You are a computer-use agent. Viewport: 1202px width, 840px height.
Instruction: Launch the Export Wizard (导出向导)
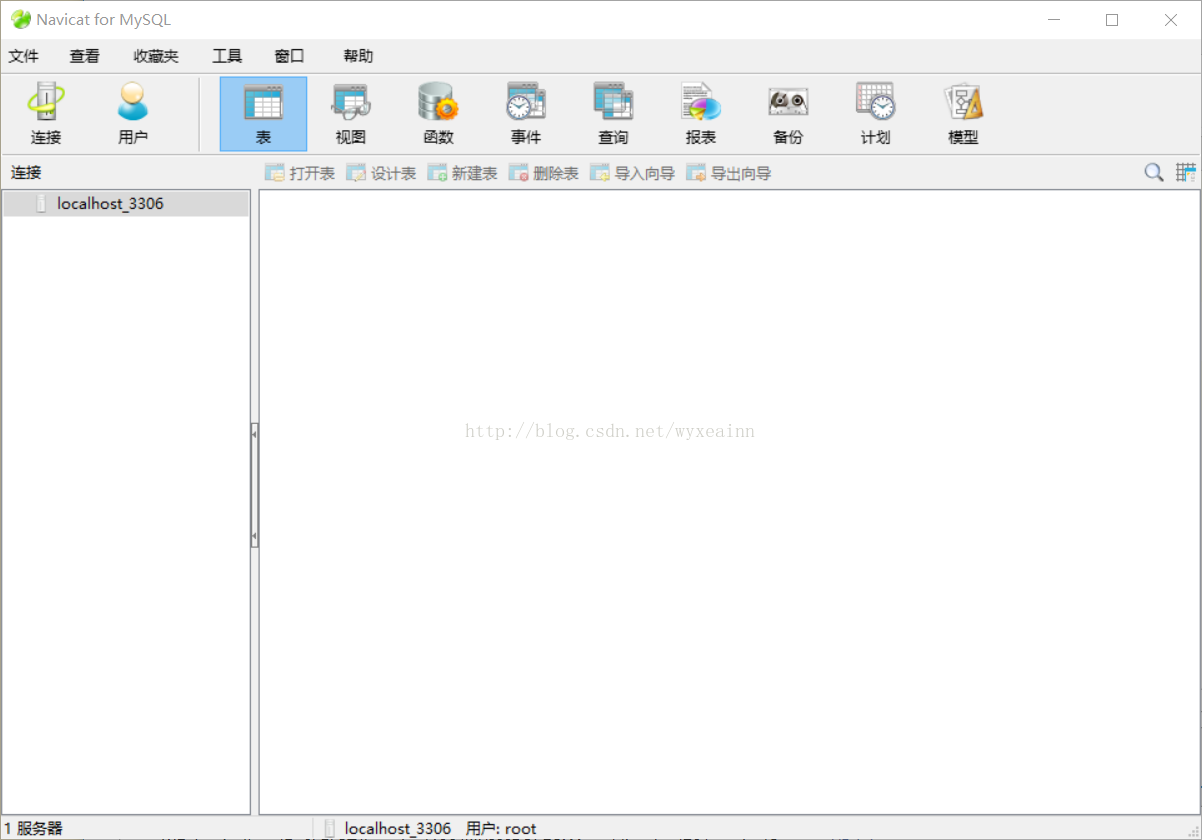click(x=729, y=173)
